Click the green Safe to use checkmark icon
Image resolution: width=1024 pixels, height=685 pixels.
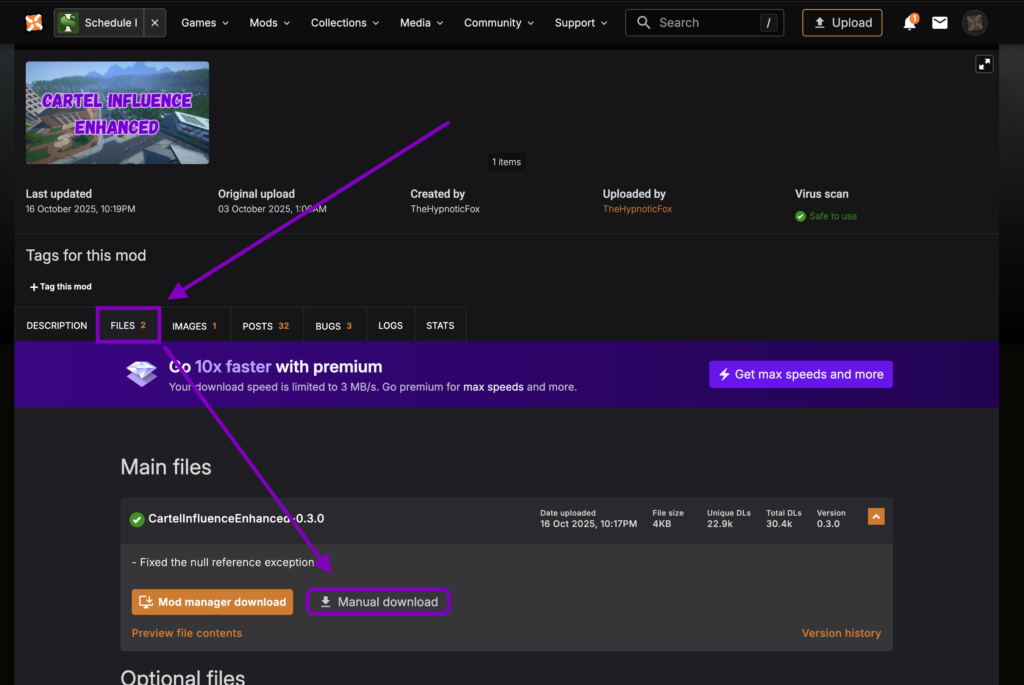[800, 216]
